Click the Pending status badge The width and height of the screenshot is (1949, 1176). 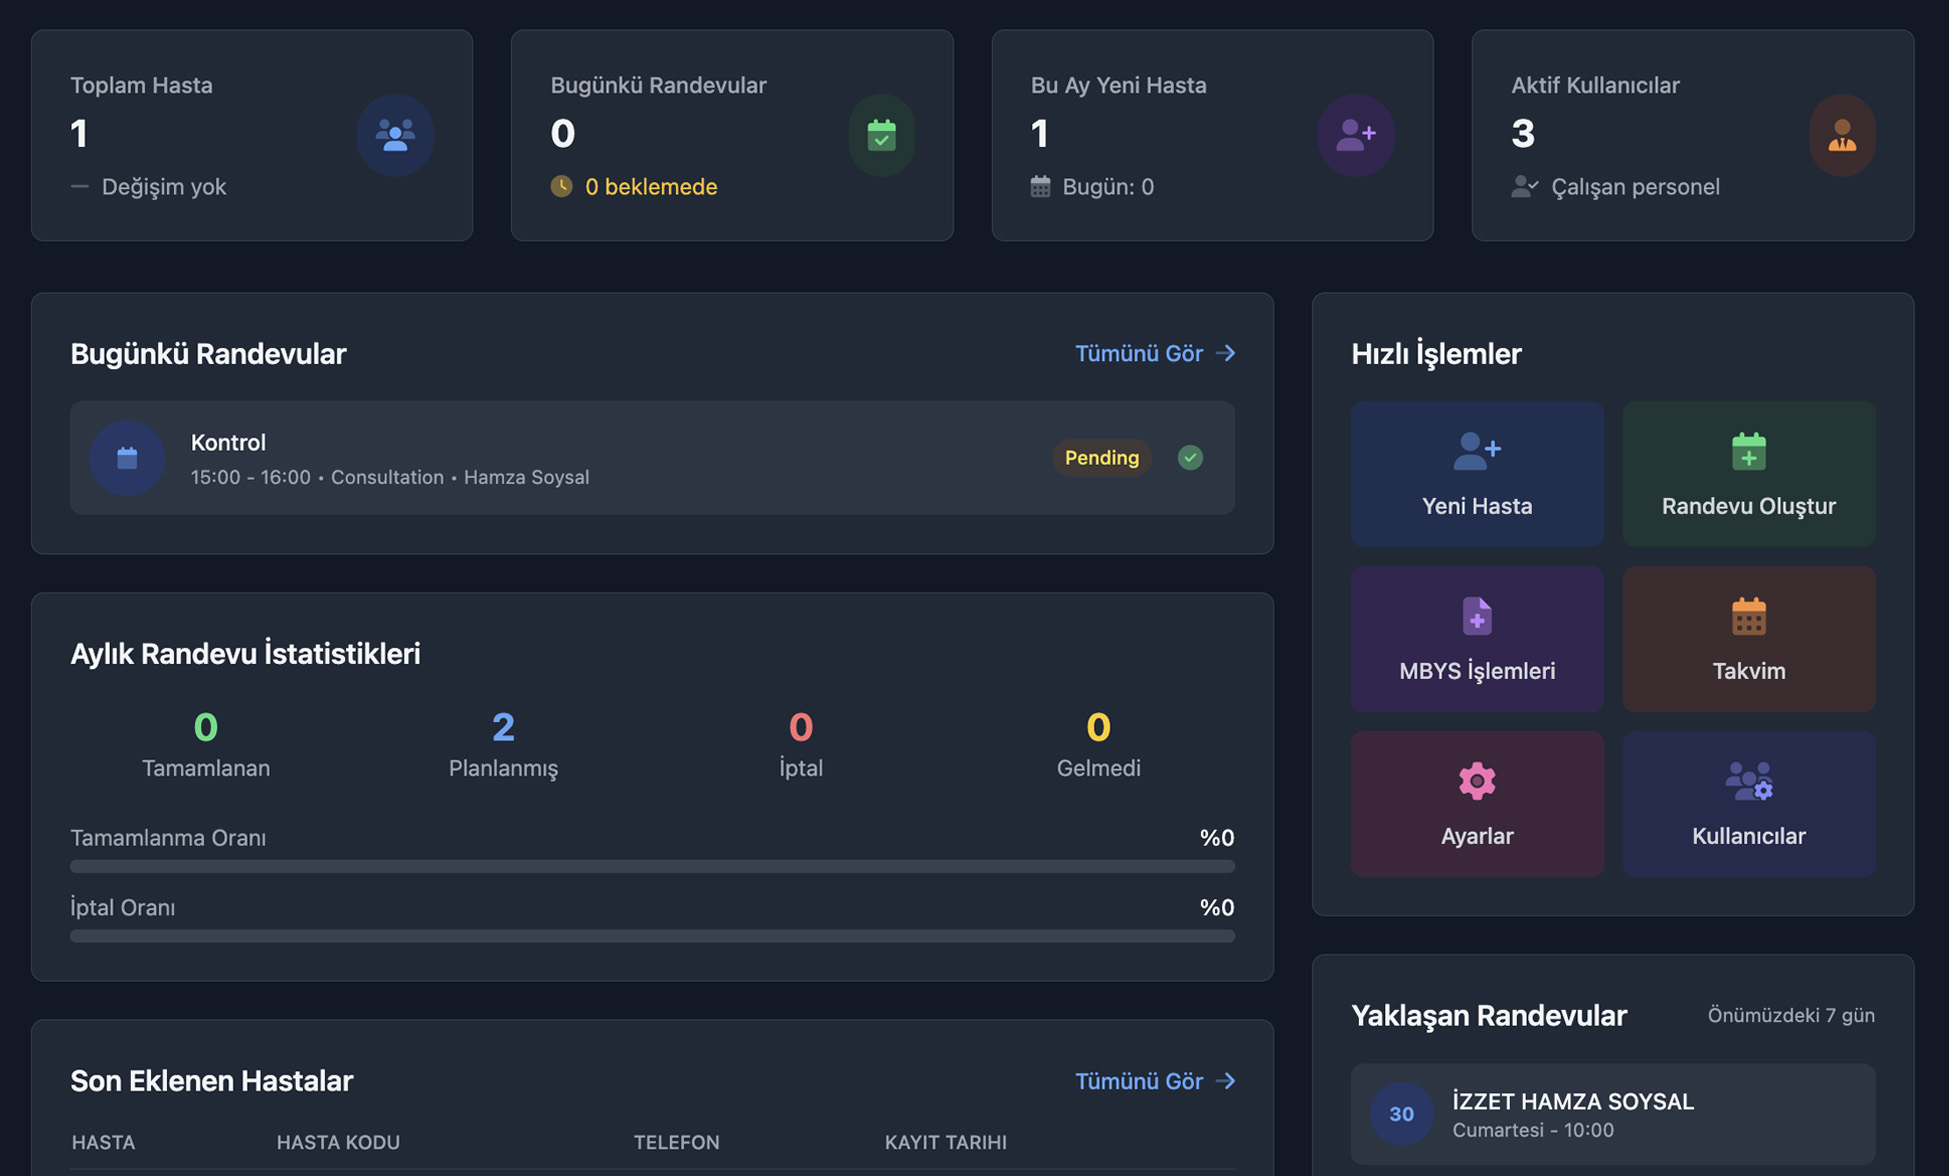click(1101, 458)
